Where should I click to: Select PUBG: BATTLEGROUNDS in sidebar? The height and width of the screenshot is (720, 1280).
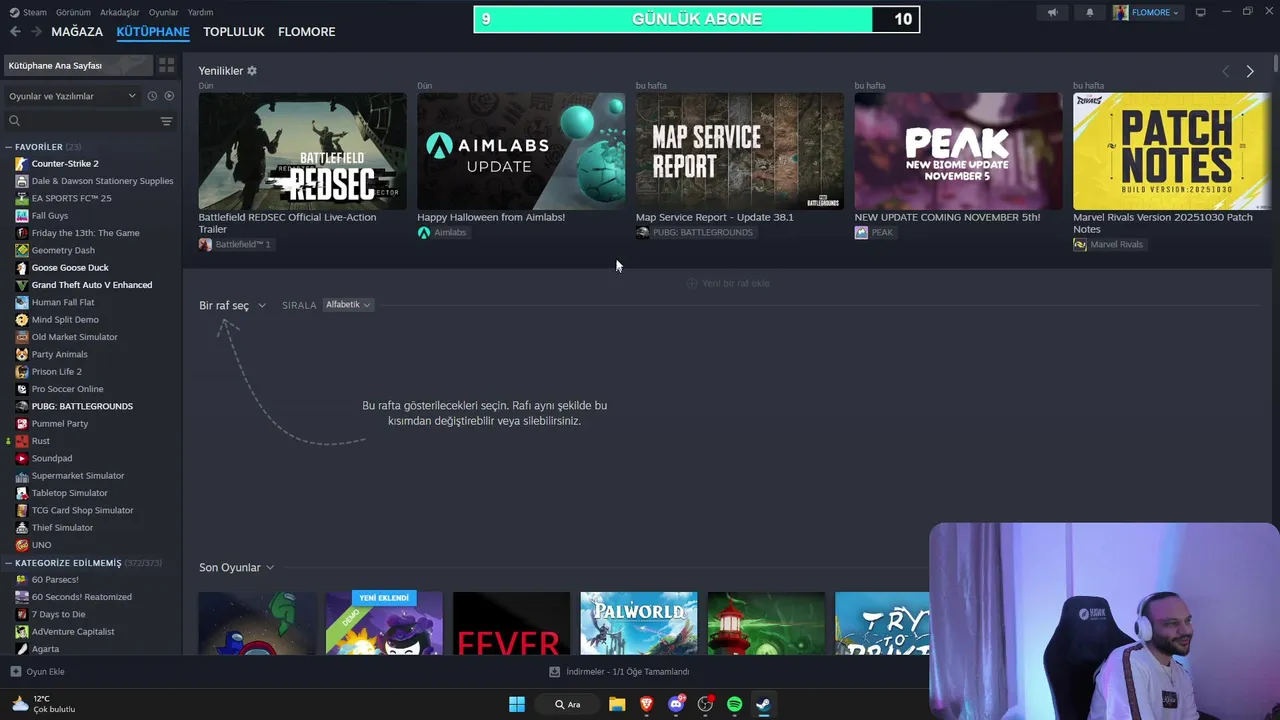82,406
